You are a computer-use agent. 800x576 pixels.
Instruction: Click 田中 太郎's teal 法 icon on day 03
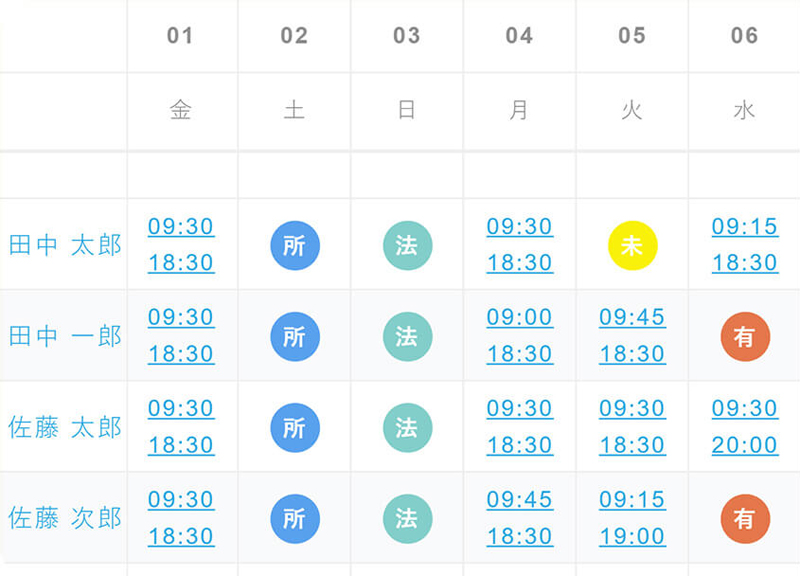pos(408,245)
